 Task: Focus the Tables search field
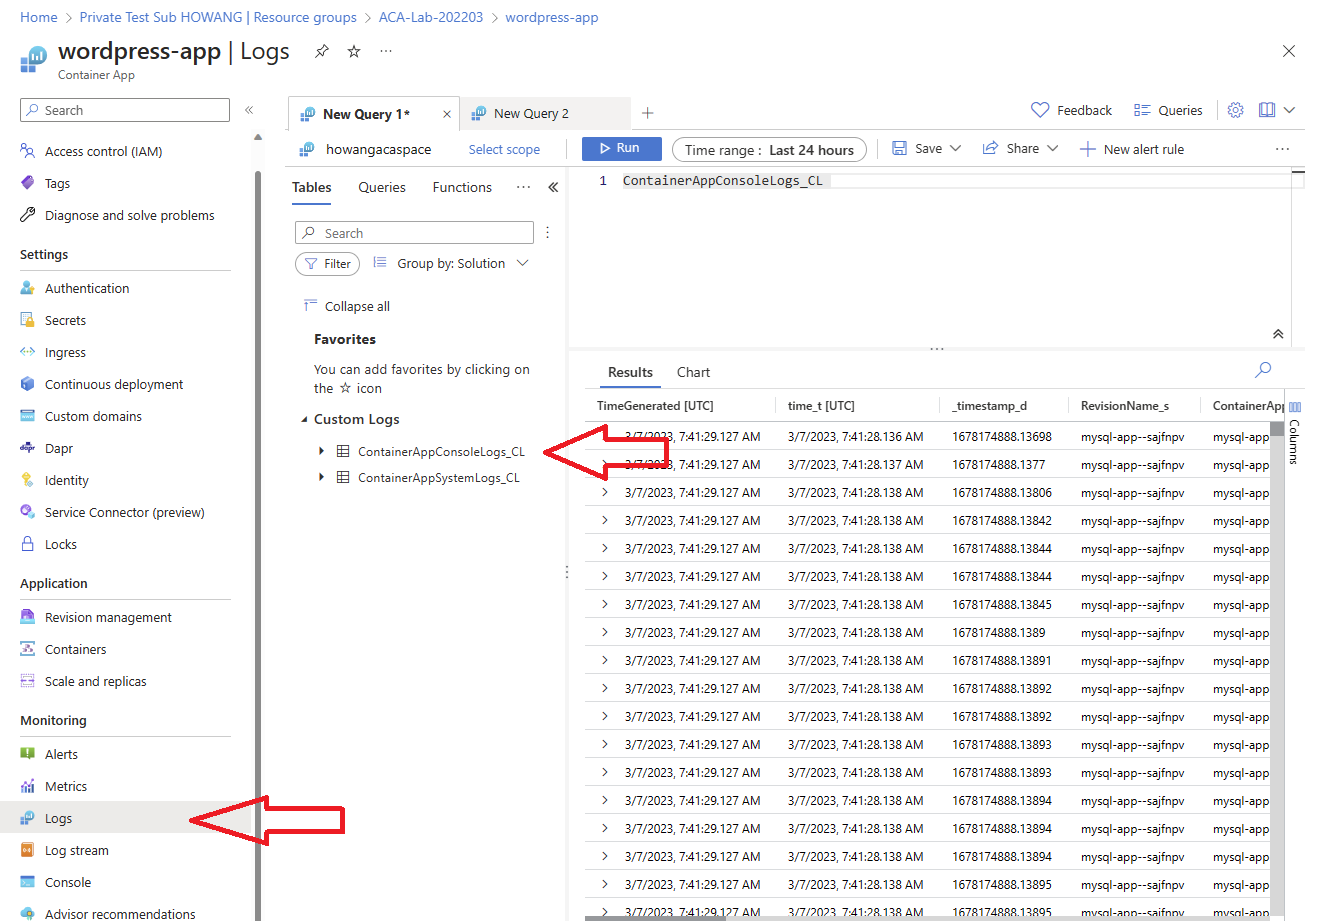tap(414, 233)
